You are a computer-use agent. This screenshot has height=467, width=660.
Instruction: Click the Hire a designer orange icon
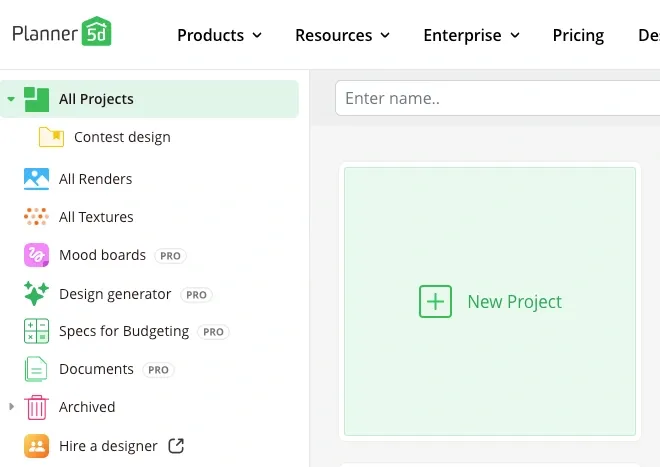click(x=37, y=446)
